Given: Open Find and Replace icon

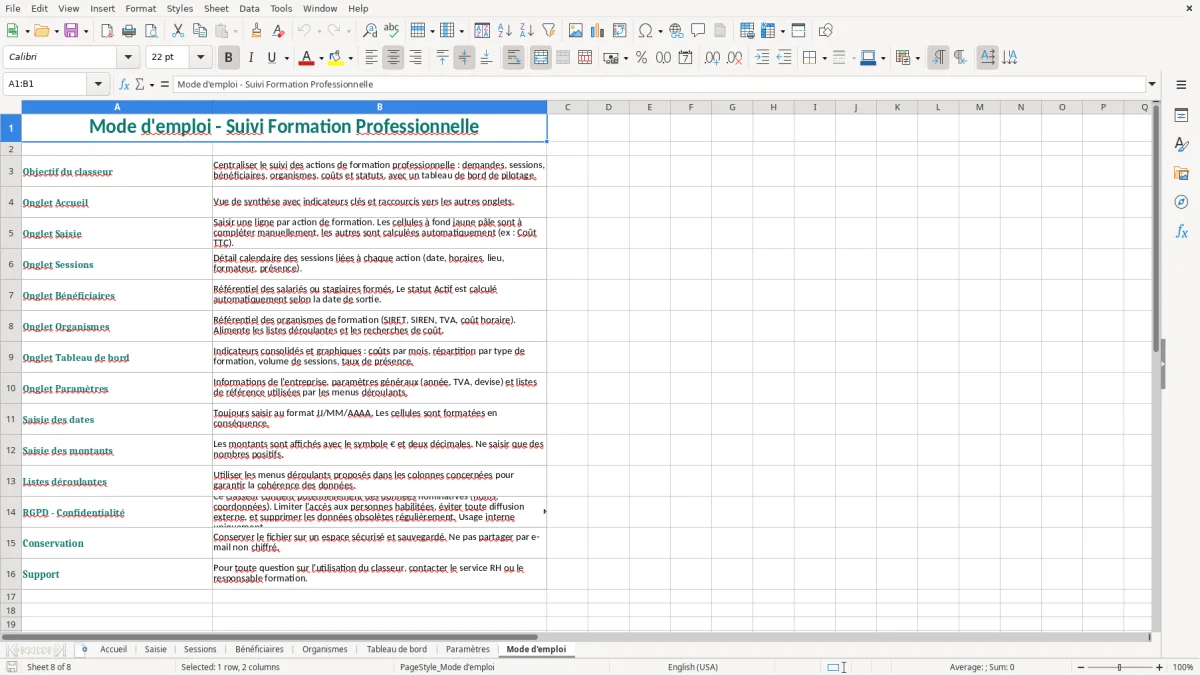Looking at the screenshot, I should (370, 31).
